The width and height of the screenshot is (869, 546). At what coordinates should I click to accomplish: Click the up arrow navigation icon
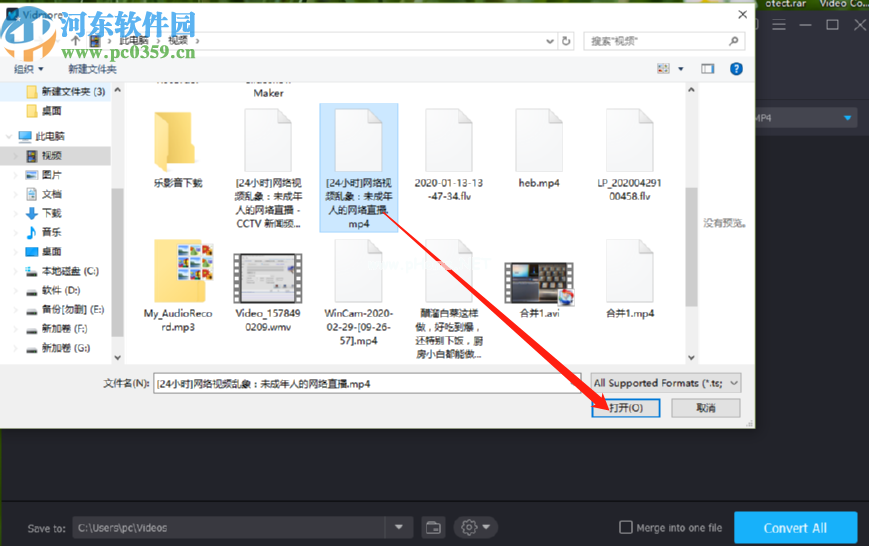pyautogui.click(x=75, y=40)
